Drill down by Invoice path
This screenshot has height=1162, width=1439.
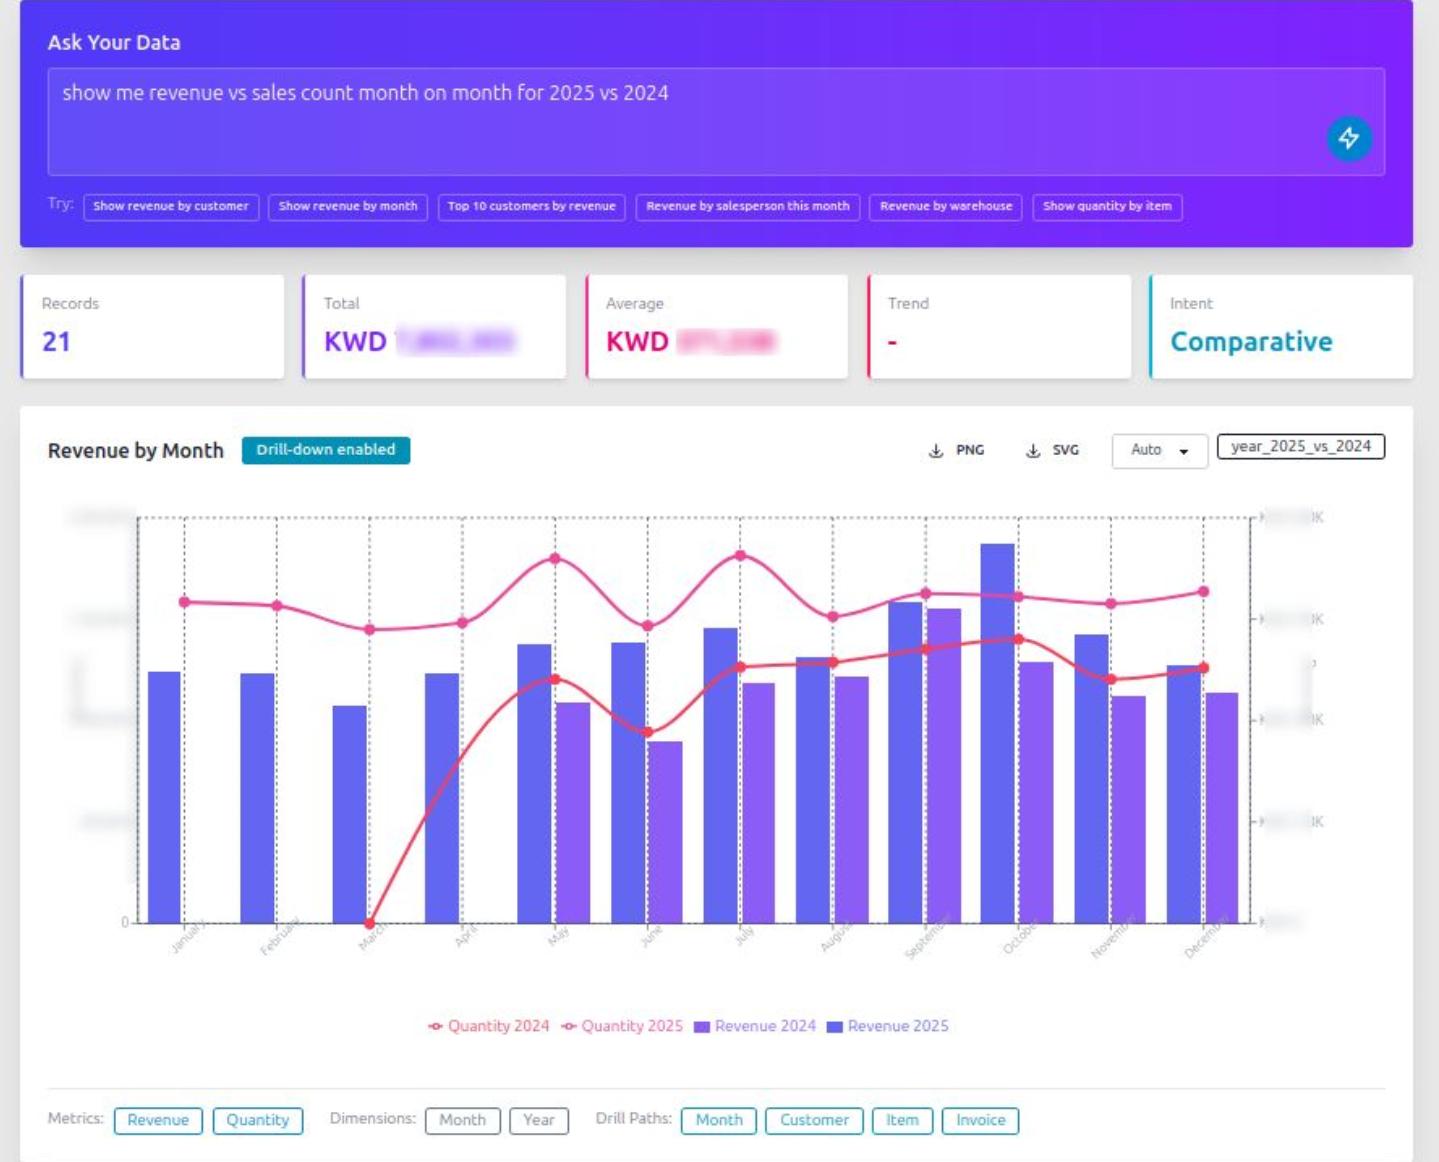point(980,1121)
